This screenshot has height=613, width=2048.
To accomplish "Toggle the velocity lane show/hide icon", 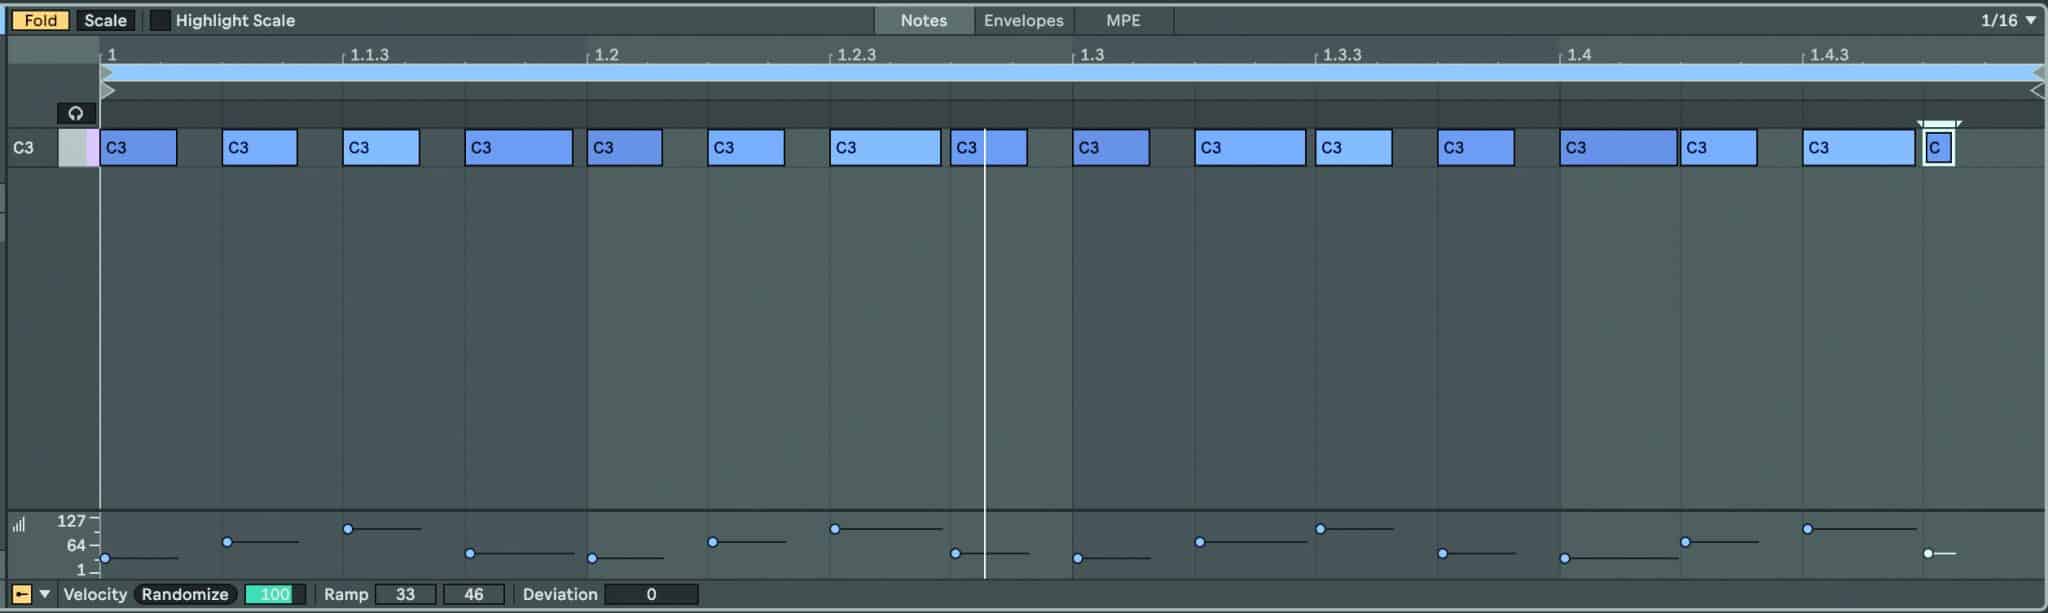I will coord(21,594).
